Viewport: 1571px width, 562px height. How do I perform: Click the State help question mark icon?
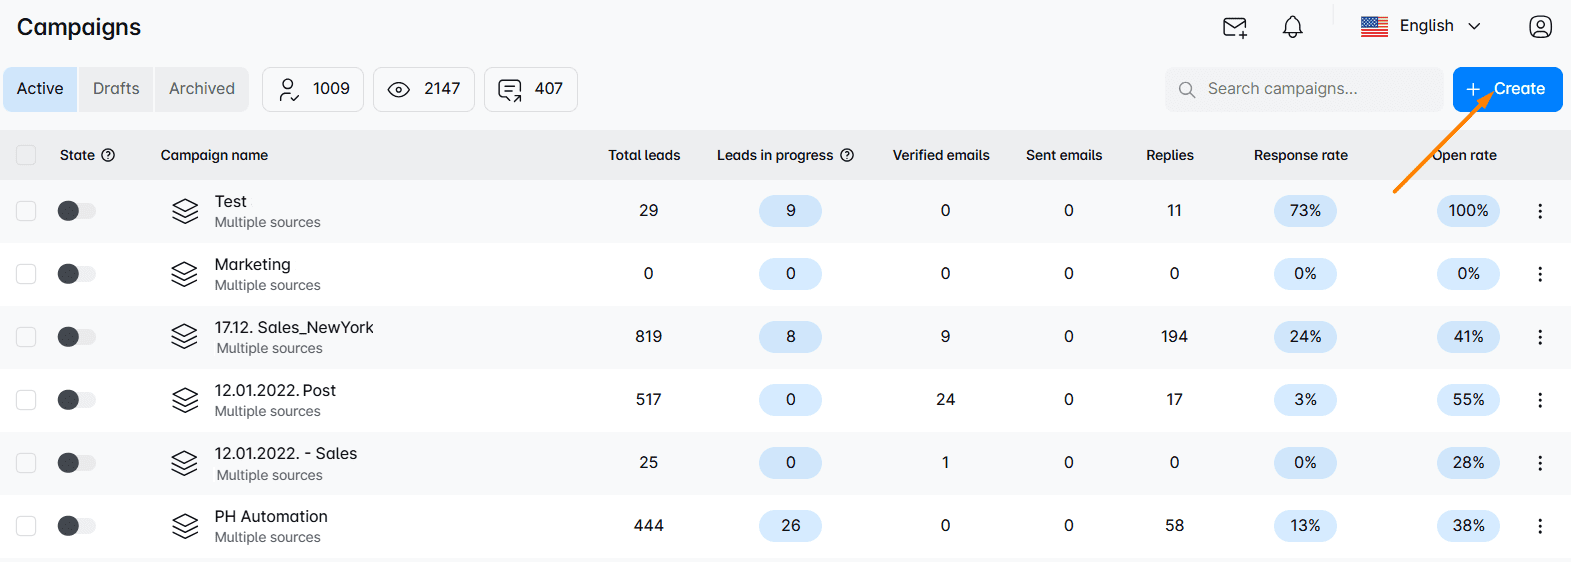pyautogui.click(x=108, y=155)
